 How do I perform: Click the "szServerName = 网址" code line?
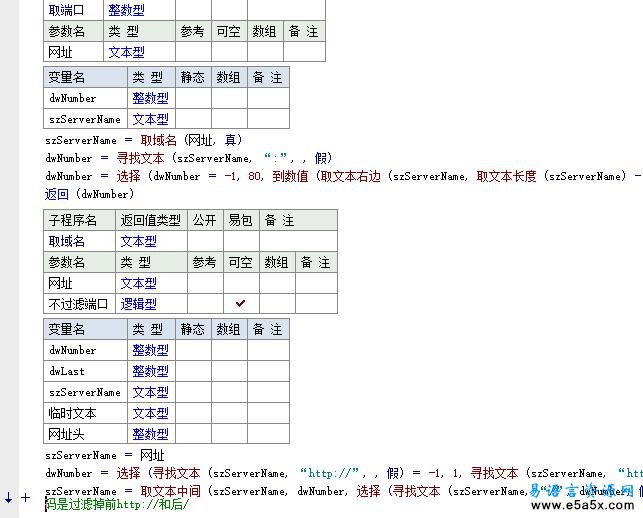(x=105, y=455)
